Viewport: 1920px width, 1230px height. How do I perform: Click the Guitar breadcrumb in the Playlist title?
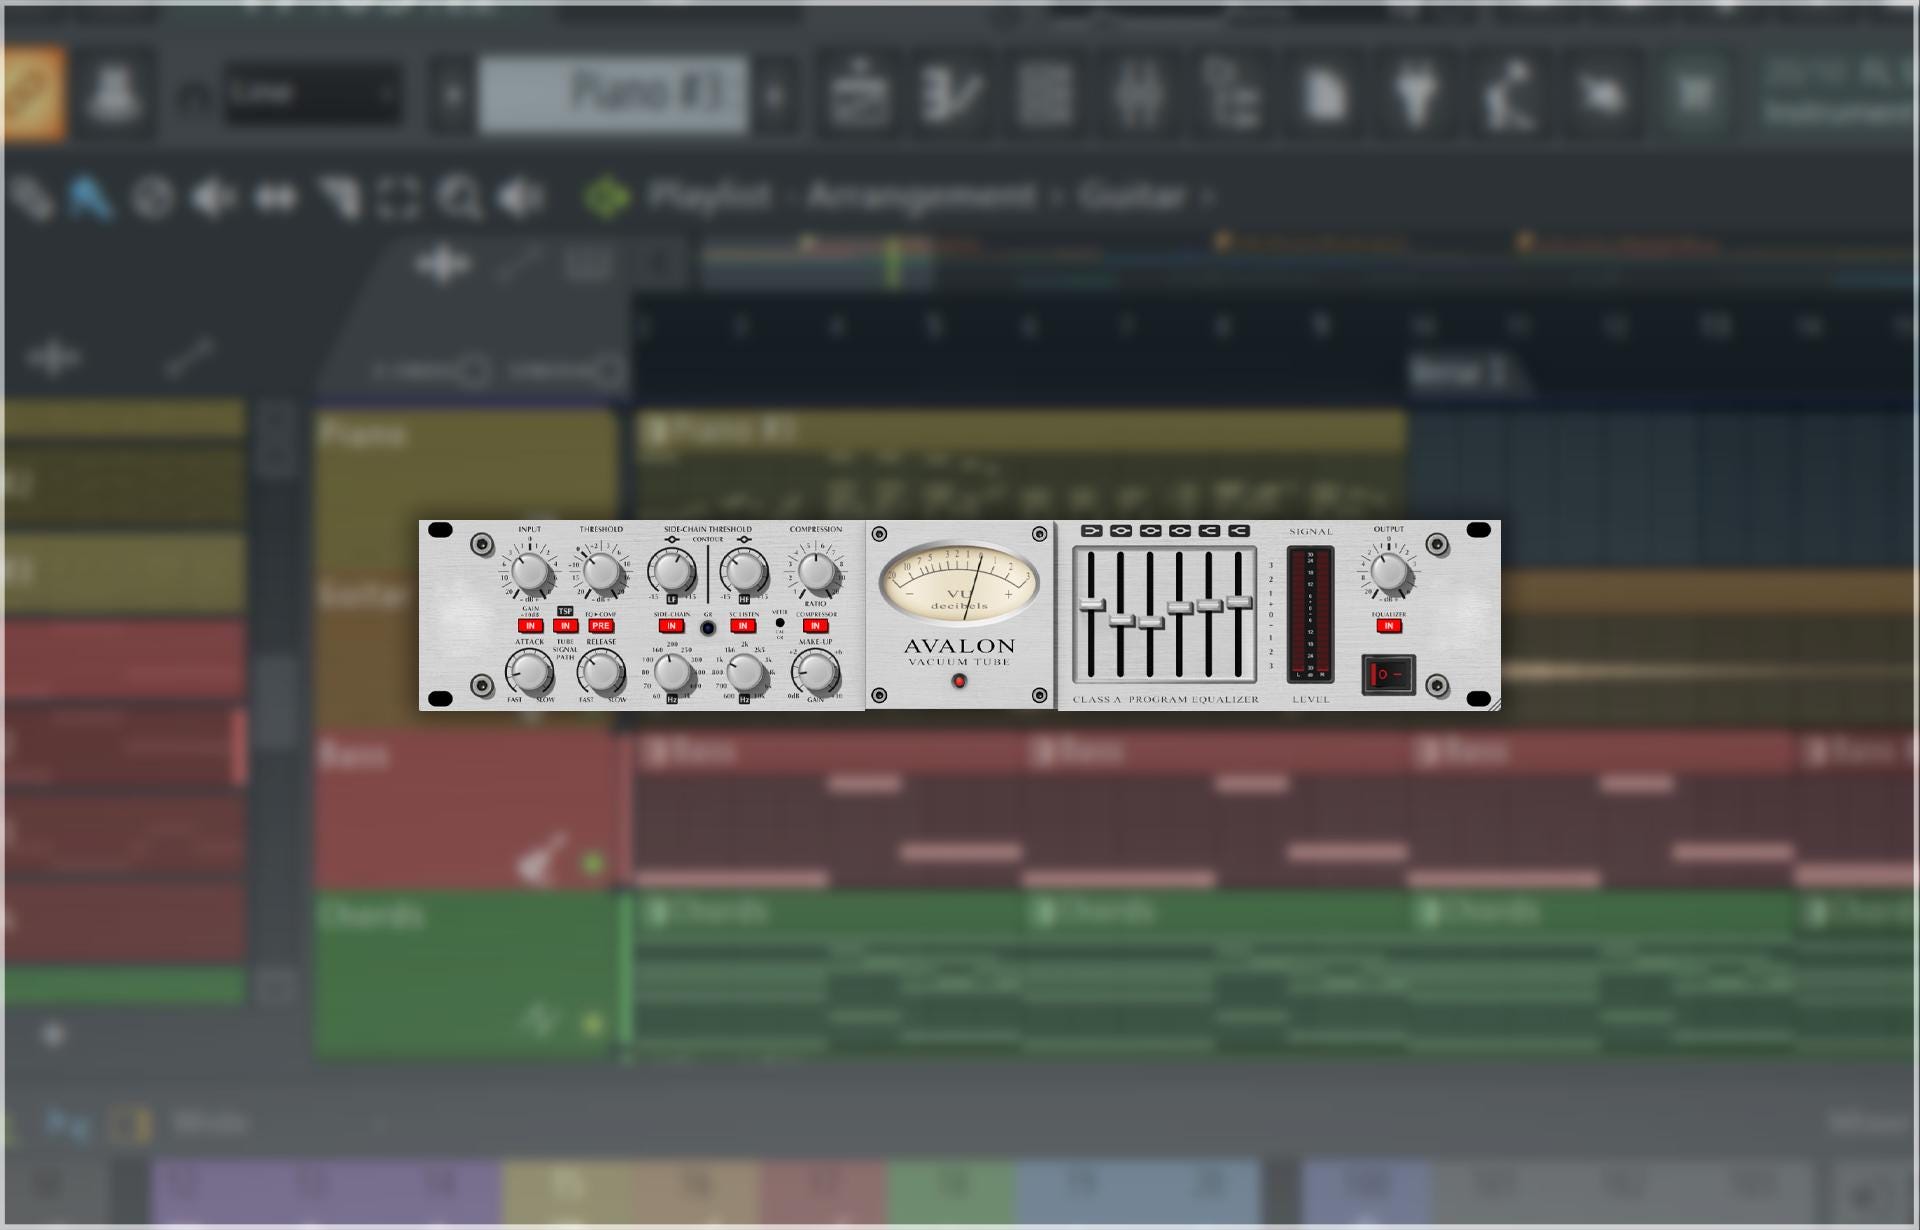click(x=1132, y=196)
